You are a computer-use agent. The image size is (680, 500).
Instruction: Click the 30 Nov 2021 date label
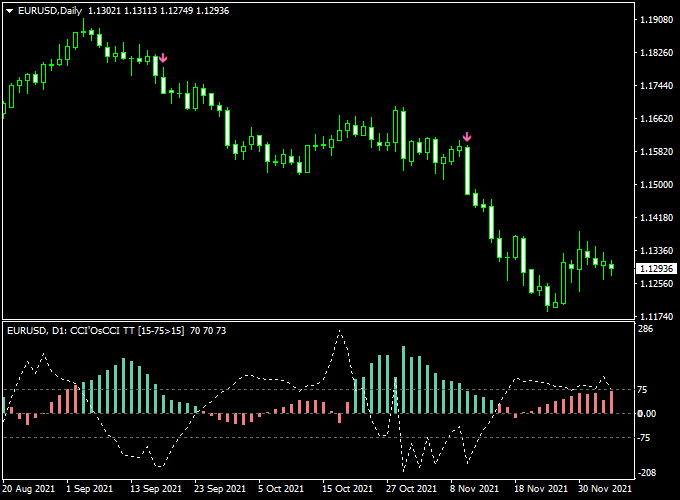pyautogui.click(x=605, y=489)
